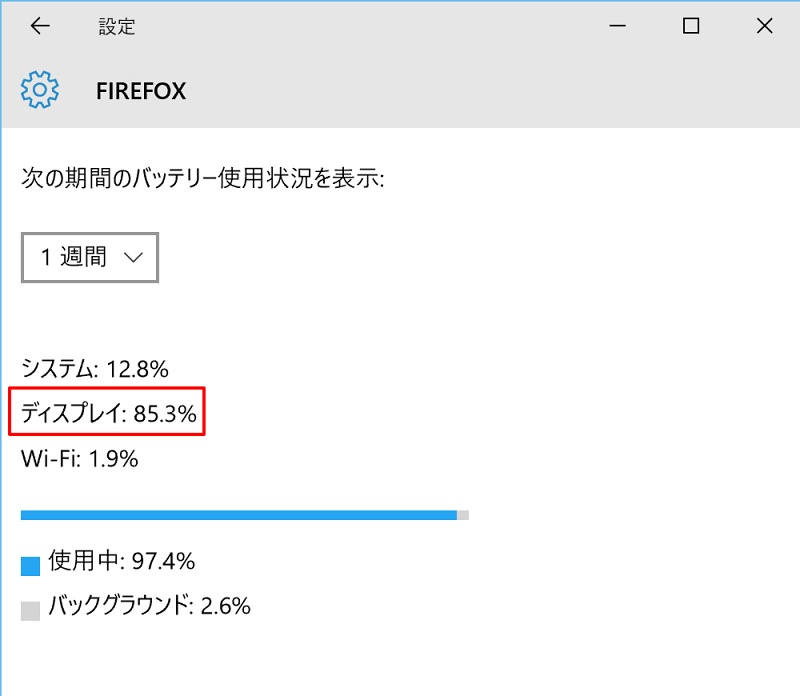The width and height of the screenshot is (800, 696).
Task: Open the 1 週間 period dropdown
Action: (x=90, y=257)
